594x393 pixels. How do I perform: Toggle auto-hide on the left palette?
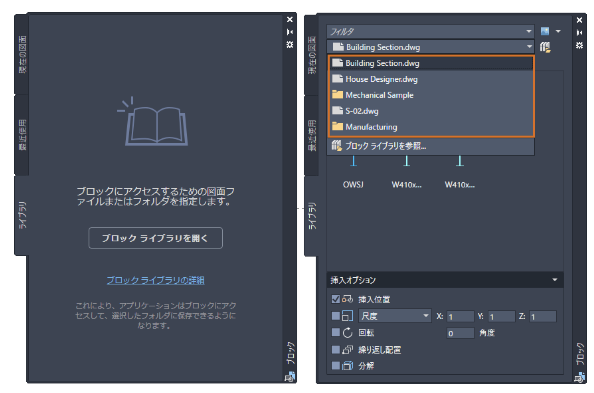click(x=290, y=32)
